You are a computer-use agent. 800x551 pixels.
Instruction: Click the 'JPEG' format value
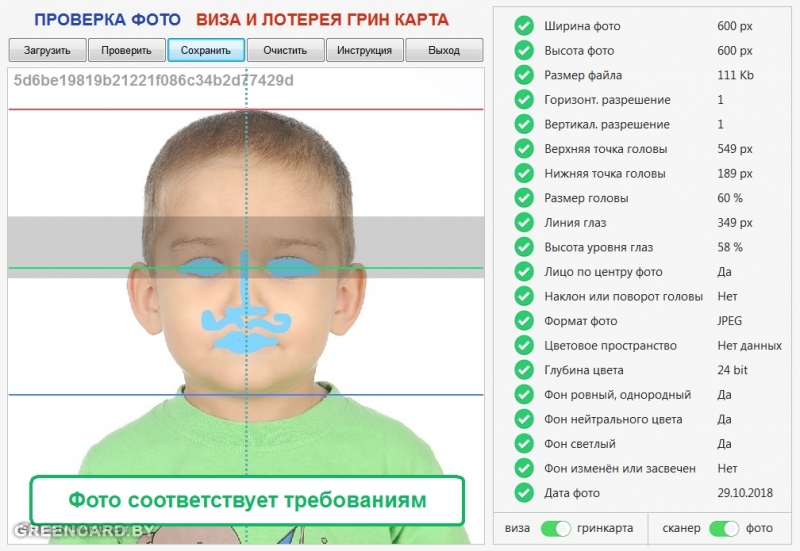pyautogui.click(x=730, y=320)
